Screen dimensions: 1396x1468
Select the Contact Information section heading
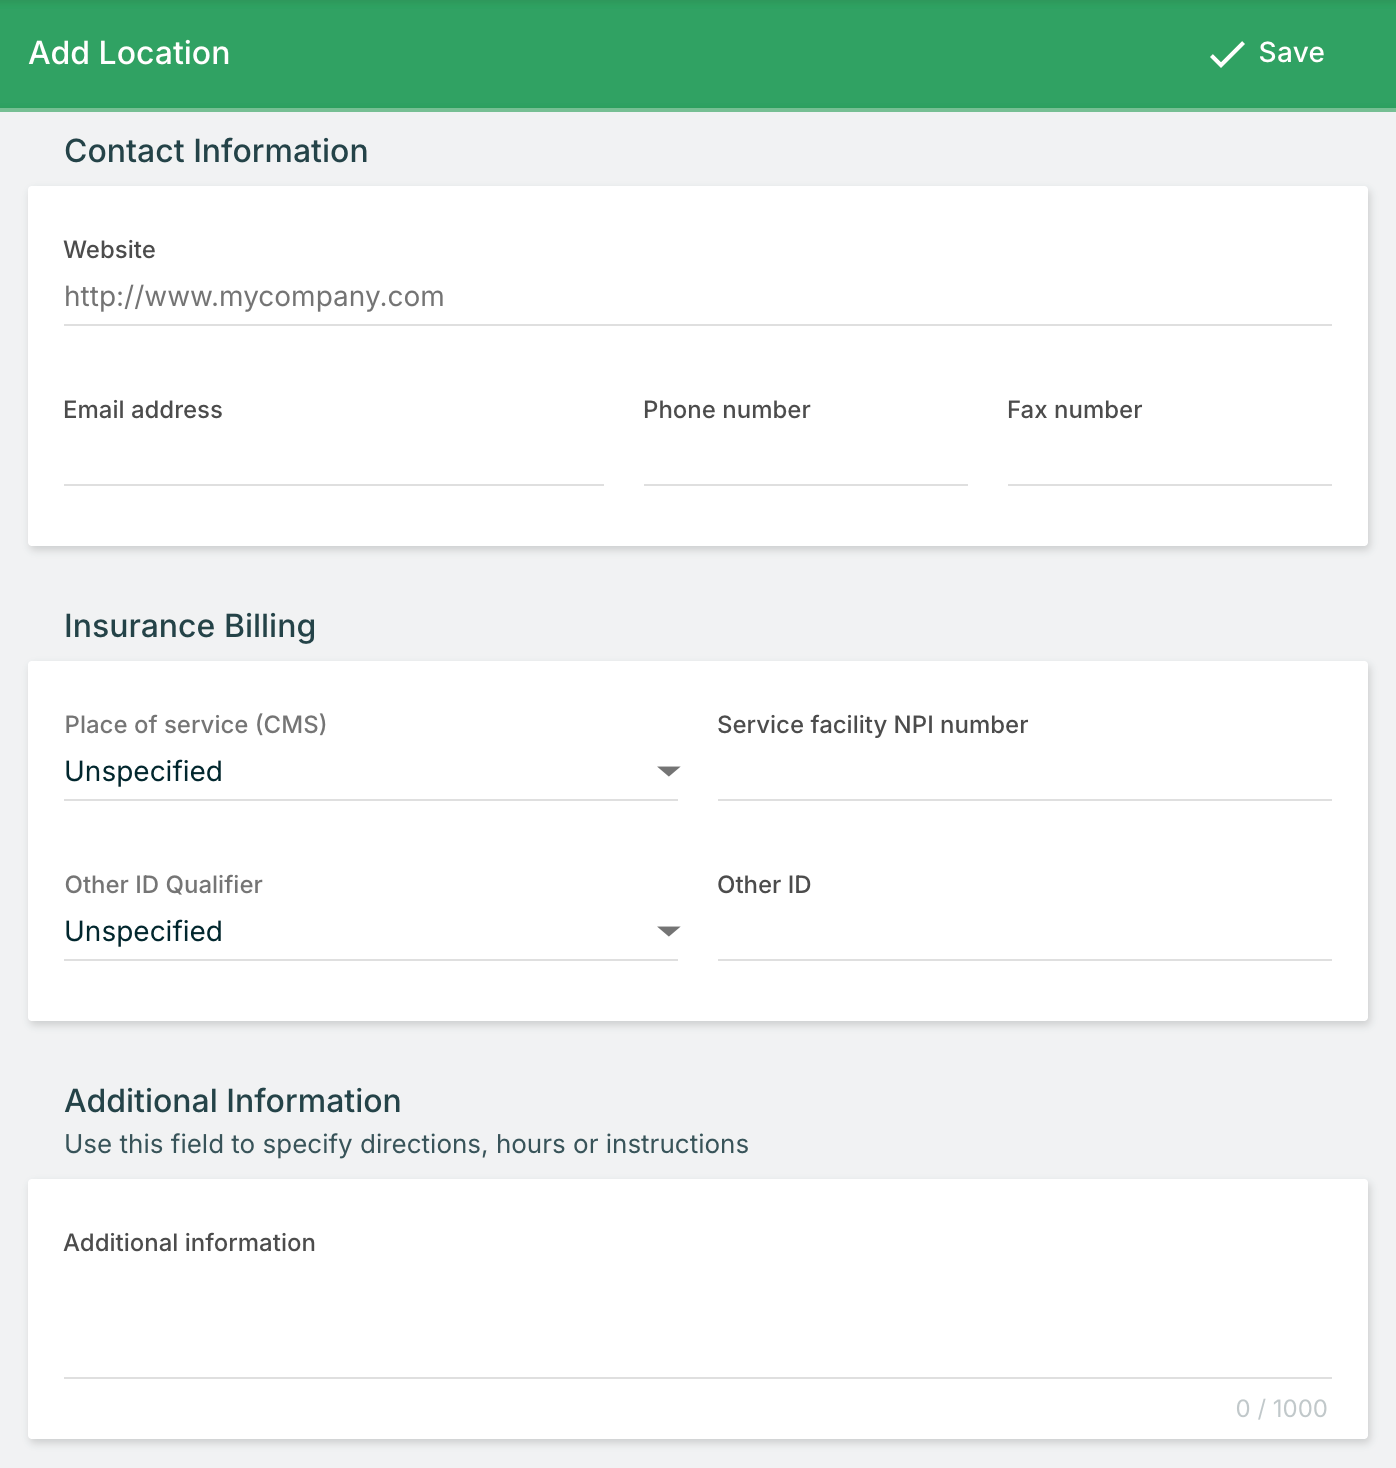pos(216,151)
